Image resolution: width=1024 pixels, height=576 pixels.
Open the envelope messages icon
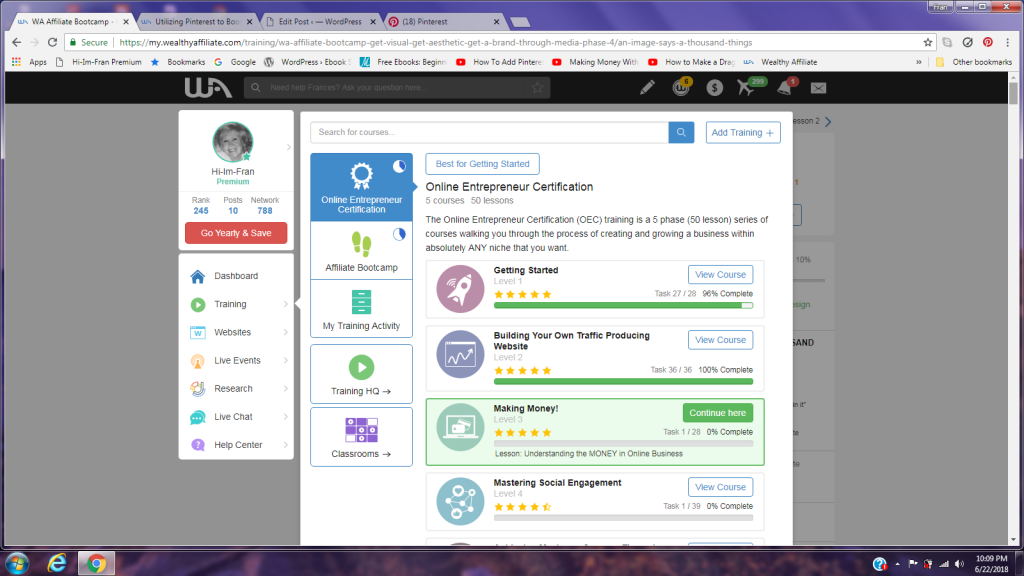point(818,88)
